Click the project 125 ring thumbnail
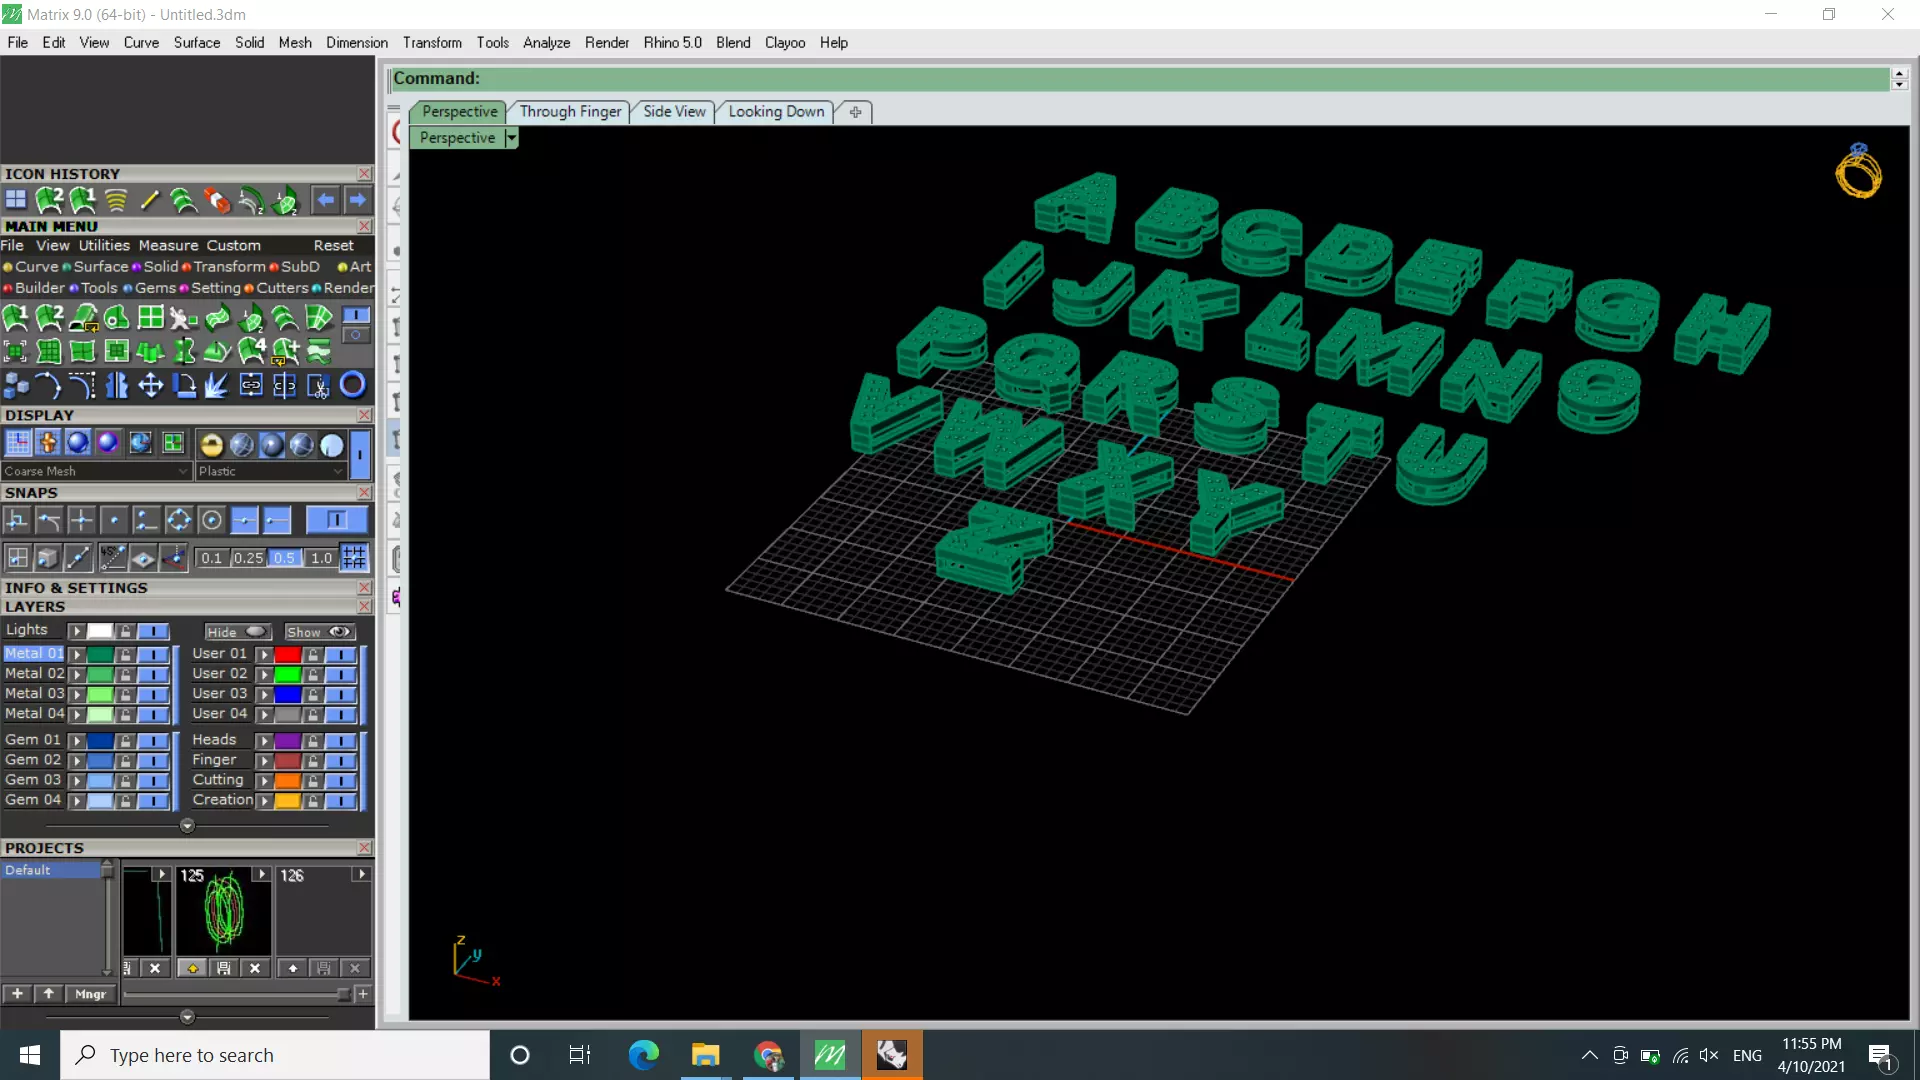This screenshot has width=1920, height=1080. pyautogui.click(x=223, y=911)
